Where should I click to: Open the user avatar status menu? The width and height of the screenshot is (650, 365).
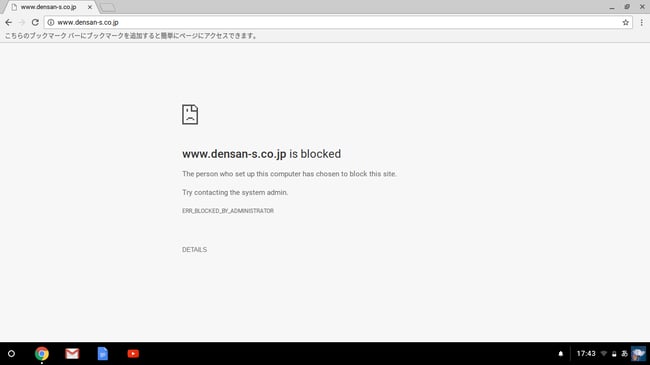tap(638, 354)
